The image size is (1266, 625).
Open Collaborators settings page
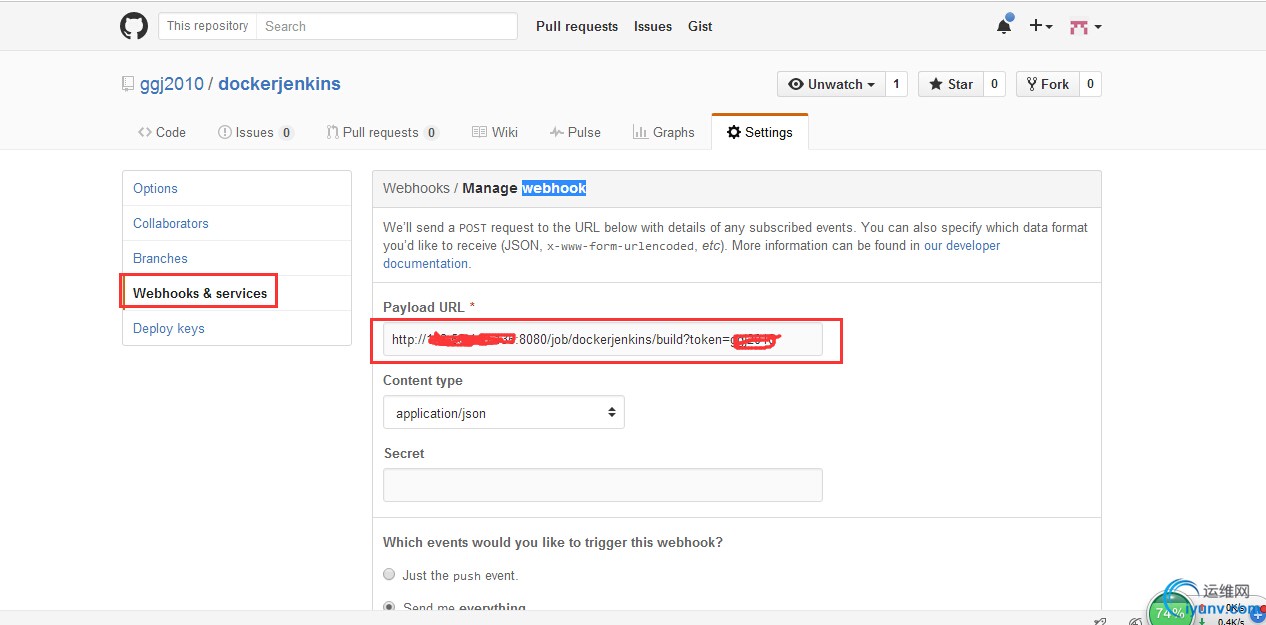click(x=237, y=223)
